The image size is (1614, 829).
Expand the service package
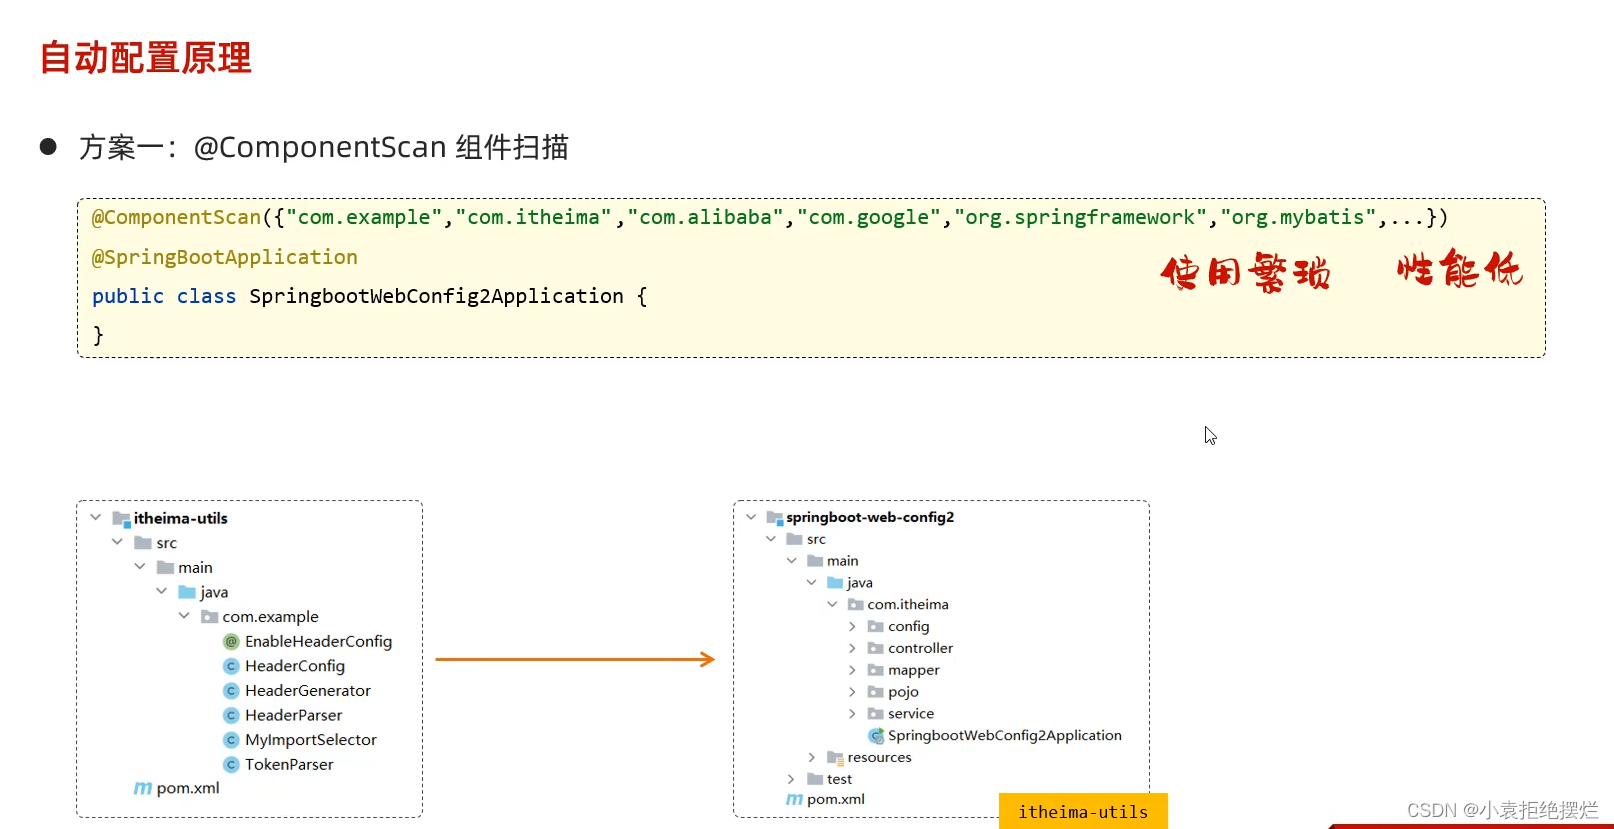[x=852, y=714]
